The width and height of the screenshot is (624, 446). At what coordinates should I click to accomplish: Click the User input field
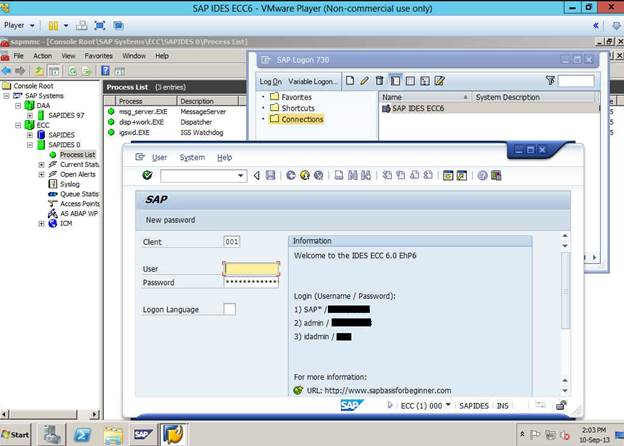point(251,269)
